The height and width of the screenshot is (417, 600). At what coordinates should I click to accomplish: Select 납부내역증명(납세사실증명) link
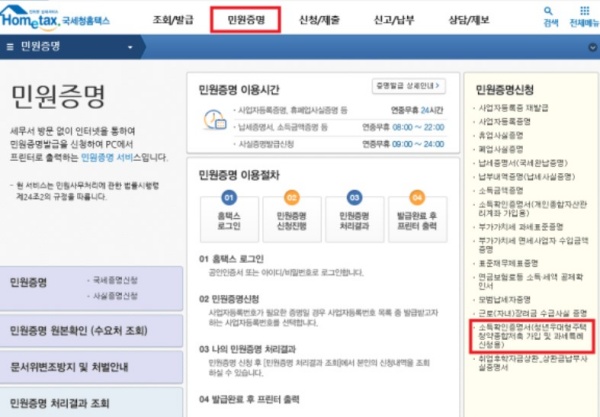click(527, 177)
